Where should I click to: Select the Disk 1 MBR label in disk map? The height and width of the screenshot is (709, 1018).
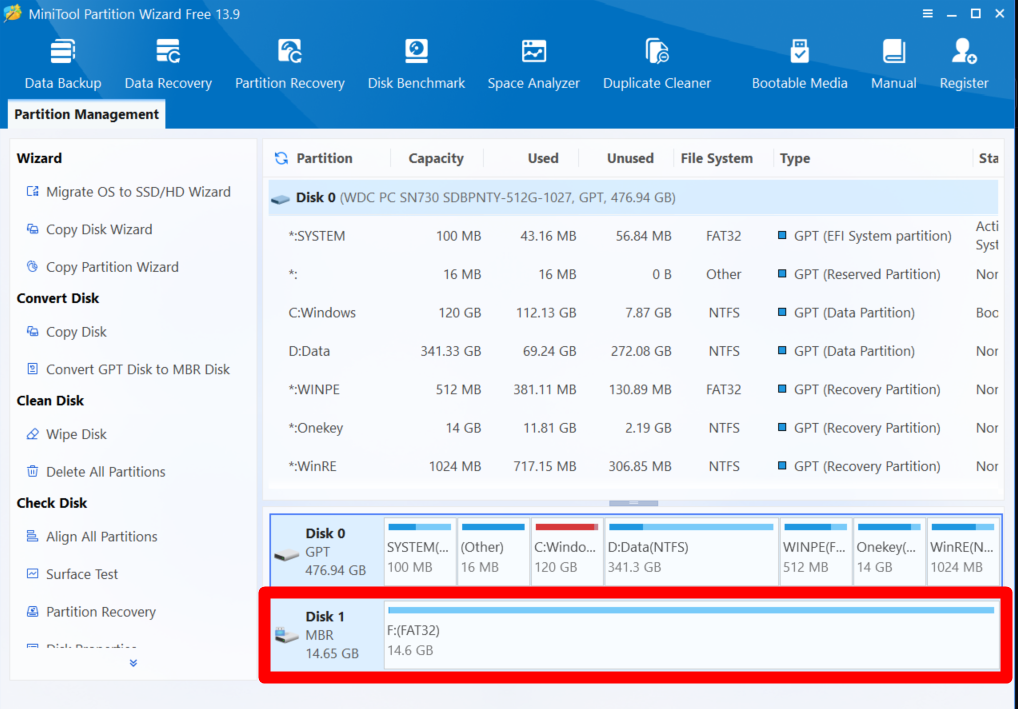pyautogui.click(x=327, y=635)
